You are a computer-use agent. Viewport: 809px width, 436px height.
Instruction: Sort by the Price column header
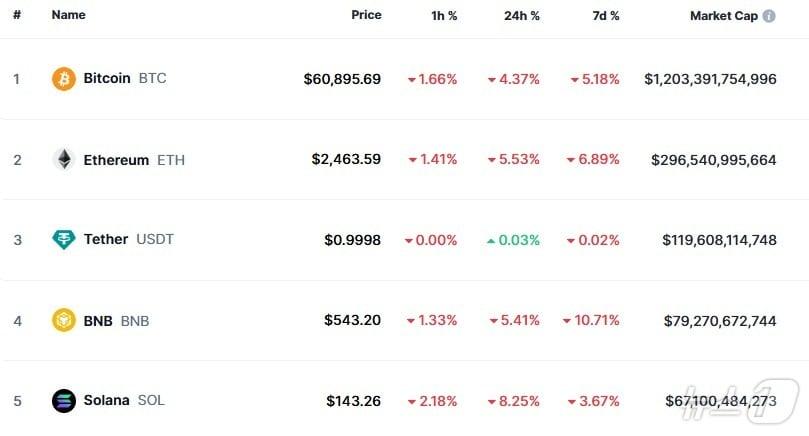[366, 16]
